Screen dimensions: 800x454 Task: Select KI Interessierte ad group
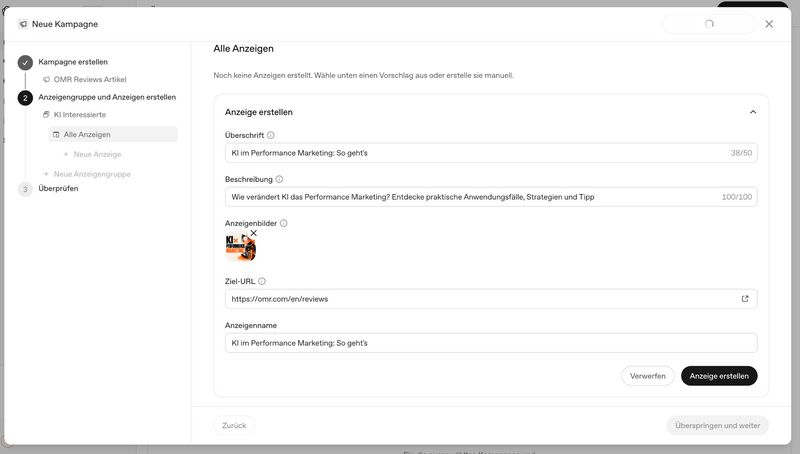pyautogui.click(x=80, y=115)
